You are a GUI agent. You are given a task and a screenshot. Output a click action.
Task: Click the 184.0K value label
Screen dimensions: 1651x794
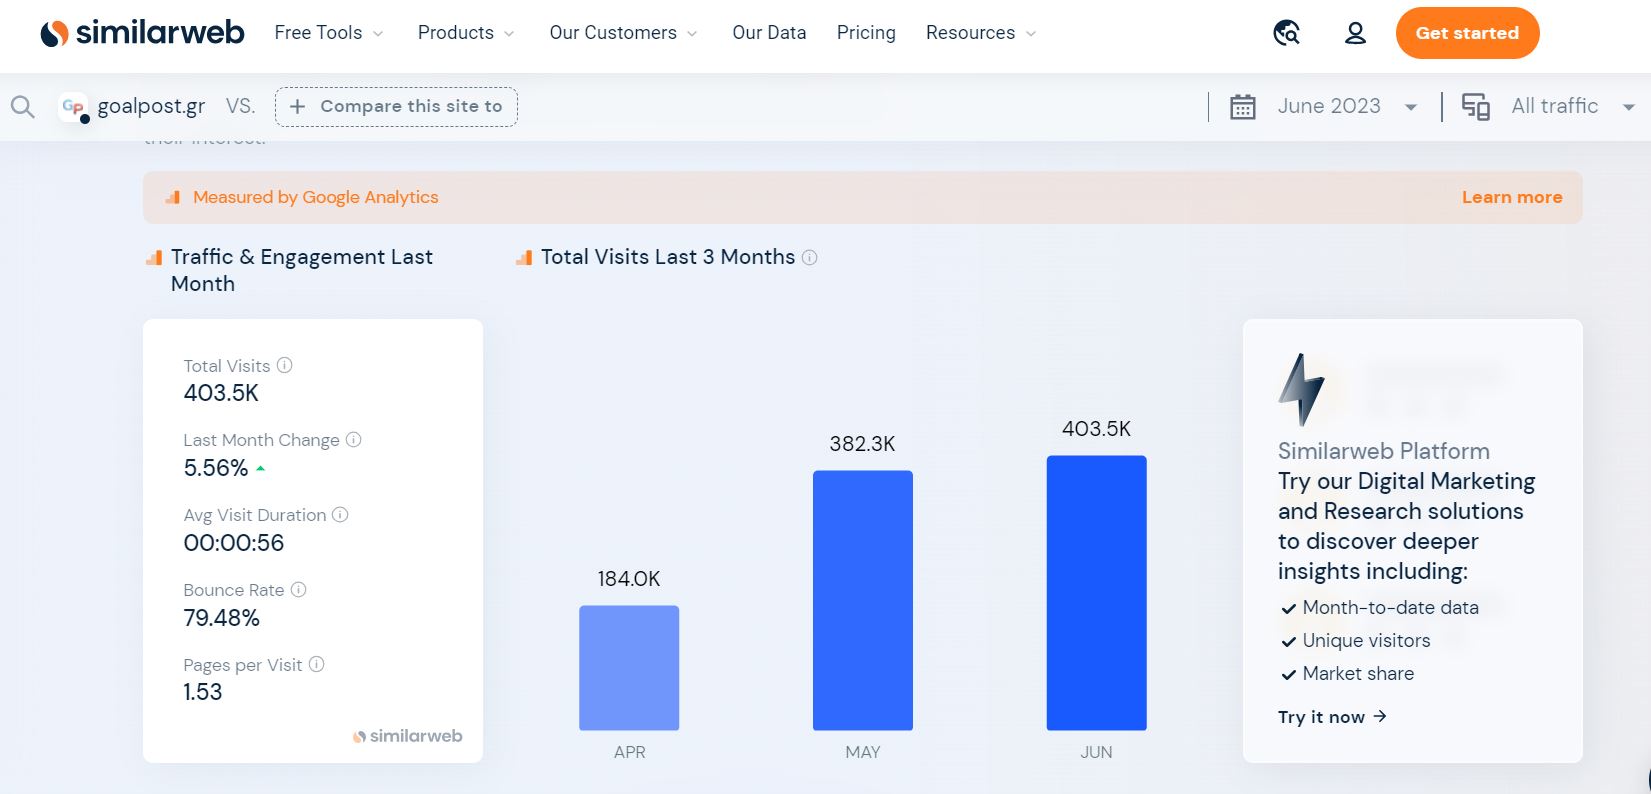(629, 579)
